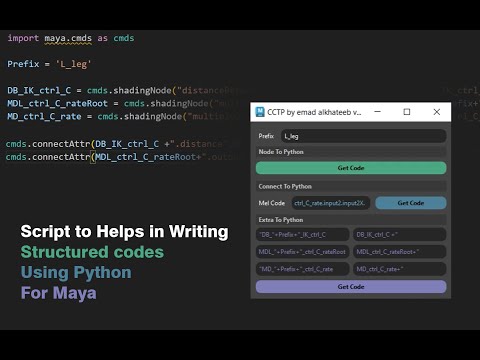Click the blue caption "Using Python"

point(76,273)
